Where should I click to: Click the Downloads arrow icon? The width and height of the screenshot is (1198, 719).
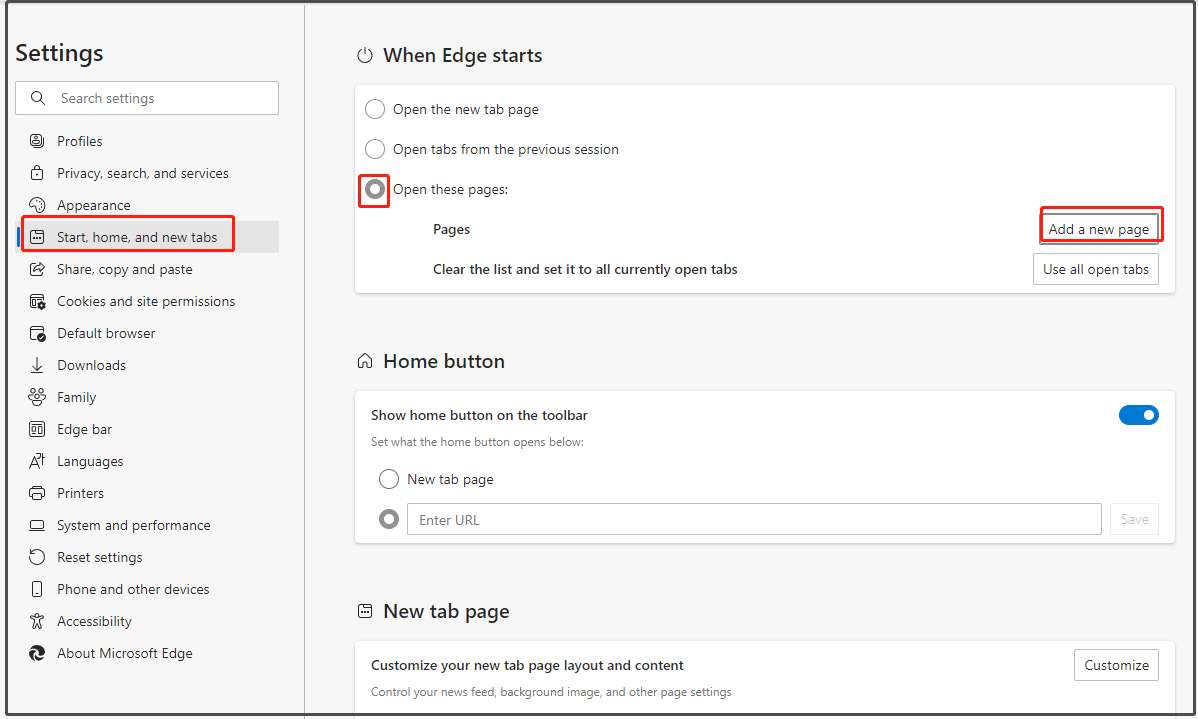(37, 365)
